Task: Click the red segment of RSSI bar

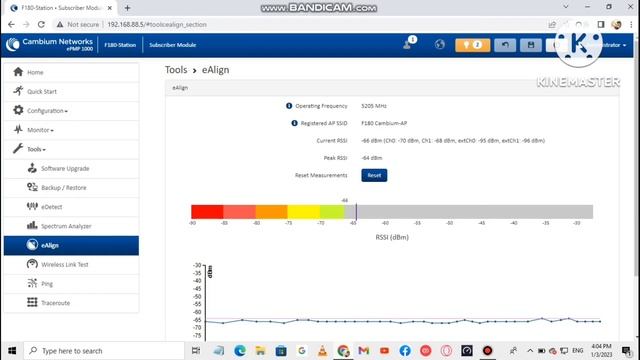Action: coord(207,212)
